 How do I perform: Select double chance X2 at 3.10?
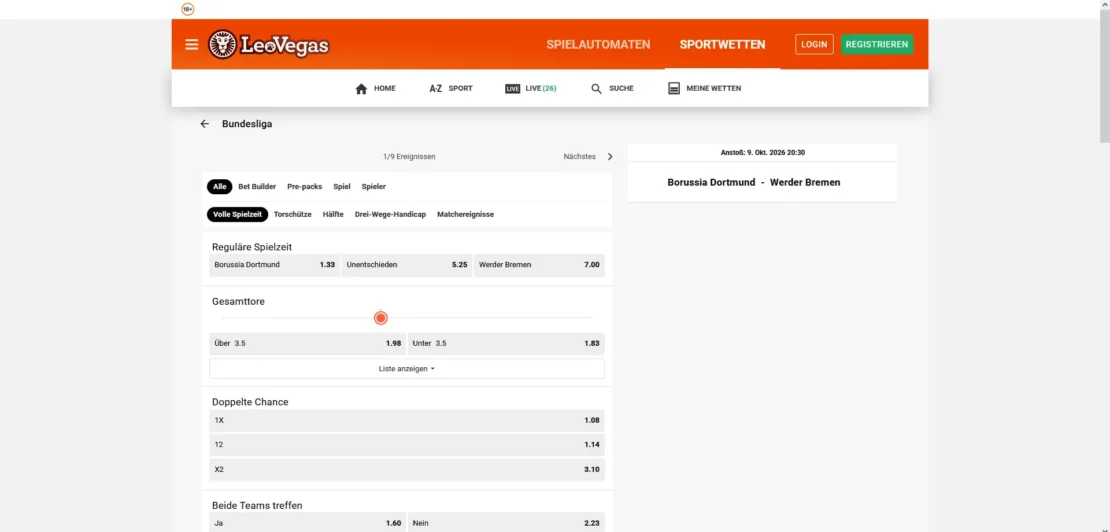pyautogui.click(x=407, y=470)
